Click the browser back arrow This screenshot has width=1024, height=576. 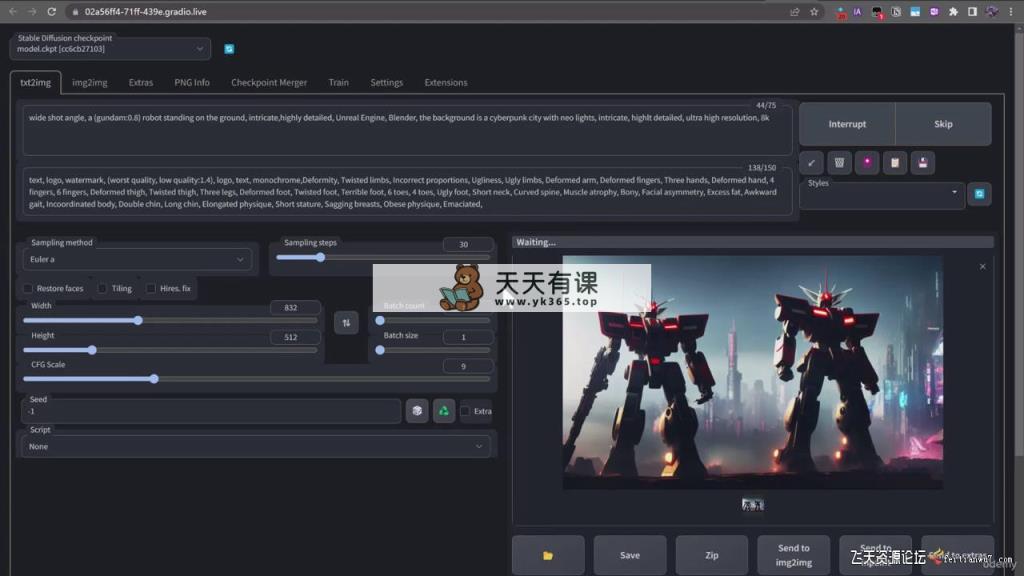point(13,12)
